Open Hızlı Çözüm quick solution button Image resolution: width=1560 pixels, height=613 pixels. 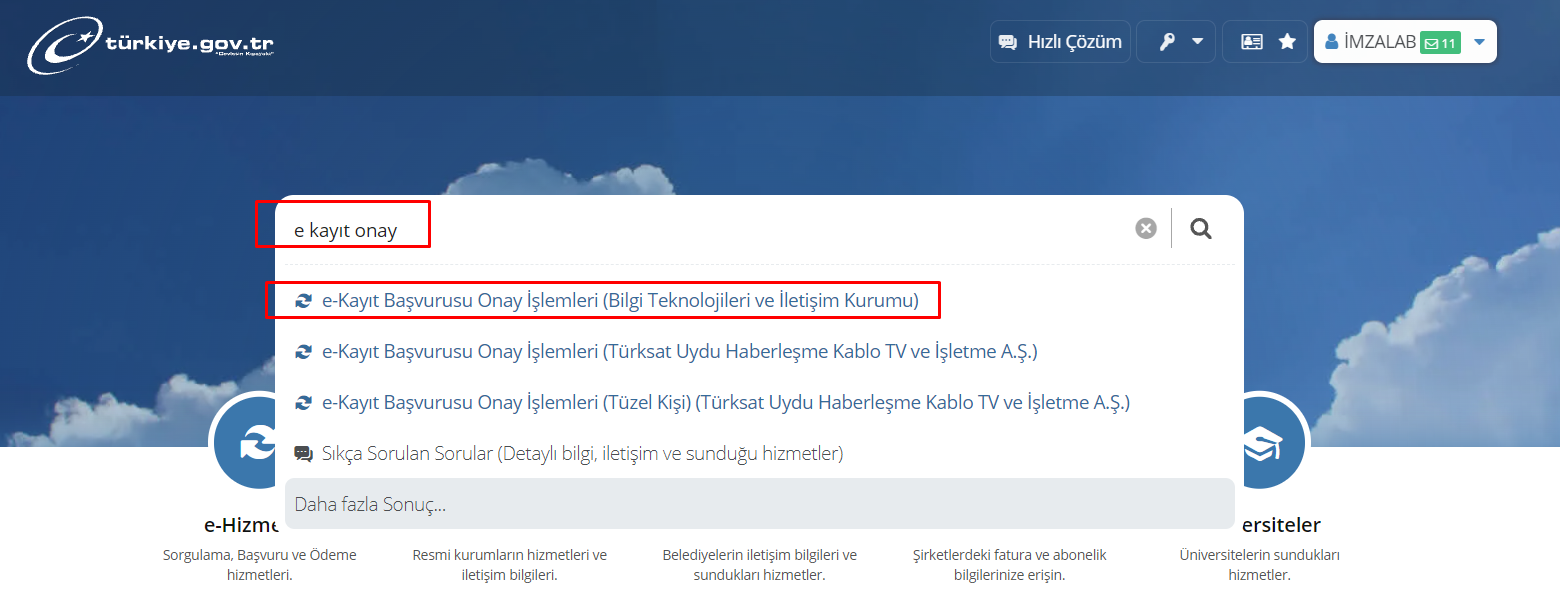[1060, 42]
